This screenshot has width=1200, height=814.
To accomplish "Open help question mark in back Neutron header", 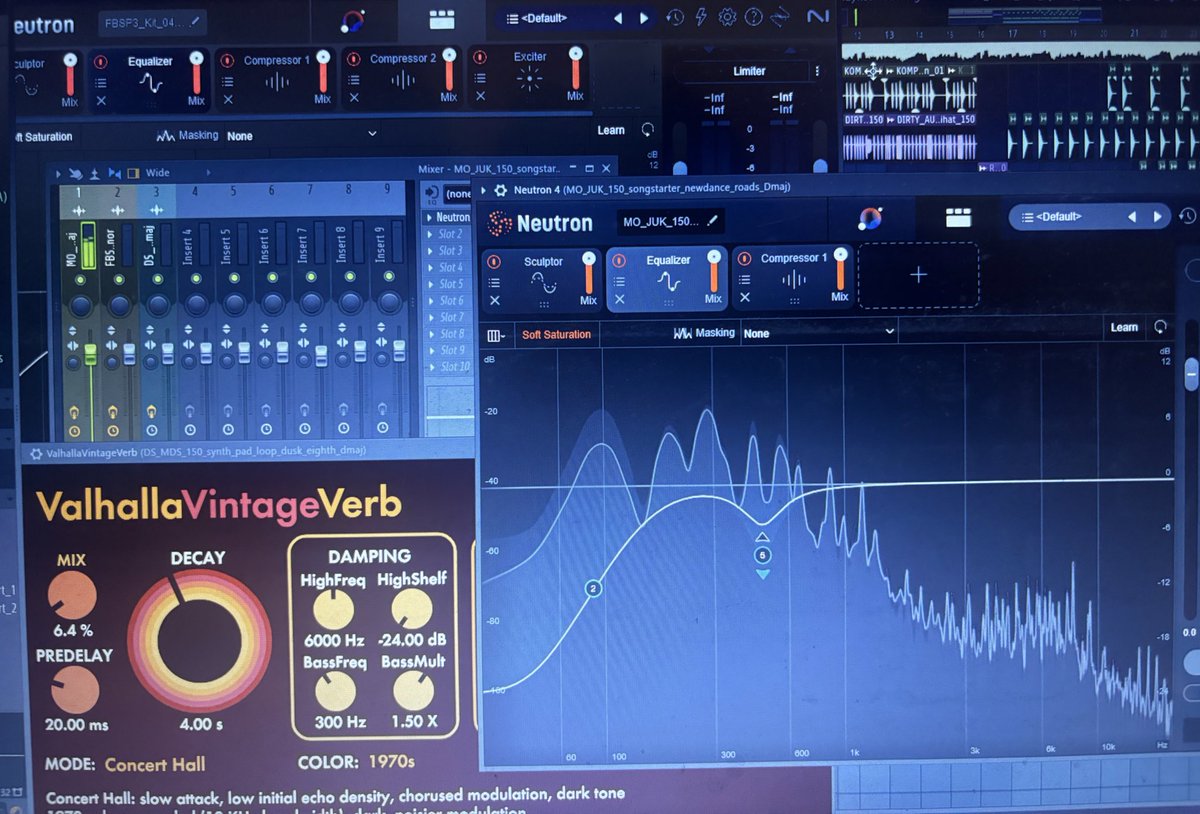I will 754,17.
